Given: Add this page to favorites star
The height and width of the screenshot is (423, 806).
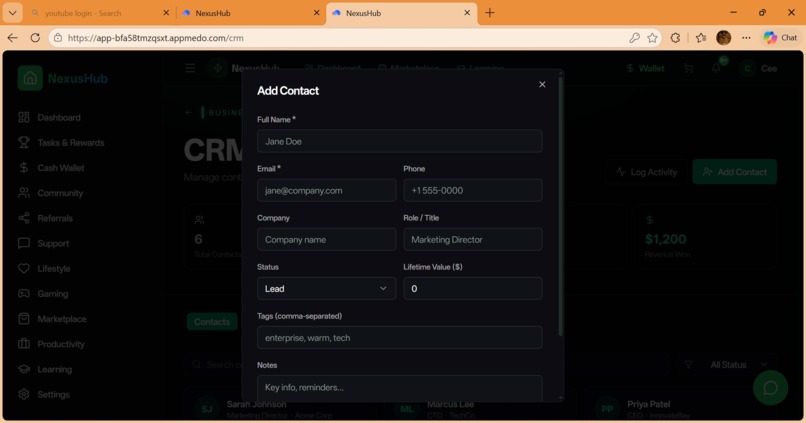Looking at the screenshot, I should point(652,38).
